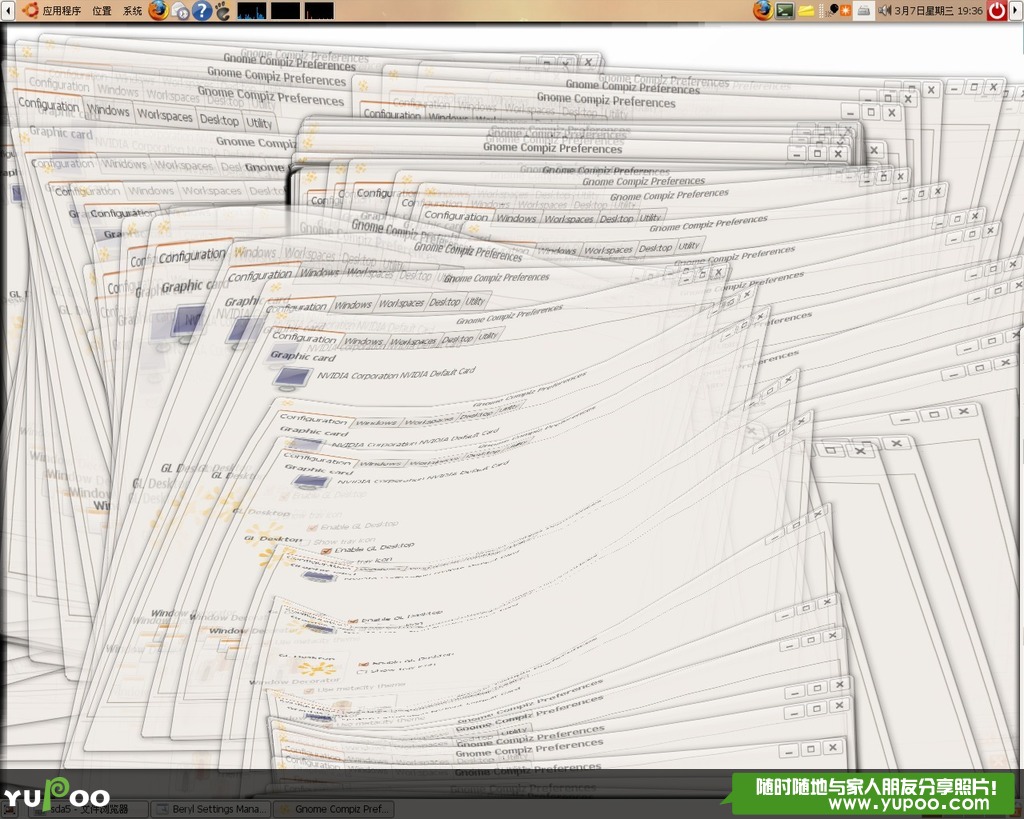Viewport: 1024px width, 819px height.
Task: Open the system monitor graph with blue bars
Action: pyautogui.click(x=251, y=10)
